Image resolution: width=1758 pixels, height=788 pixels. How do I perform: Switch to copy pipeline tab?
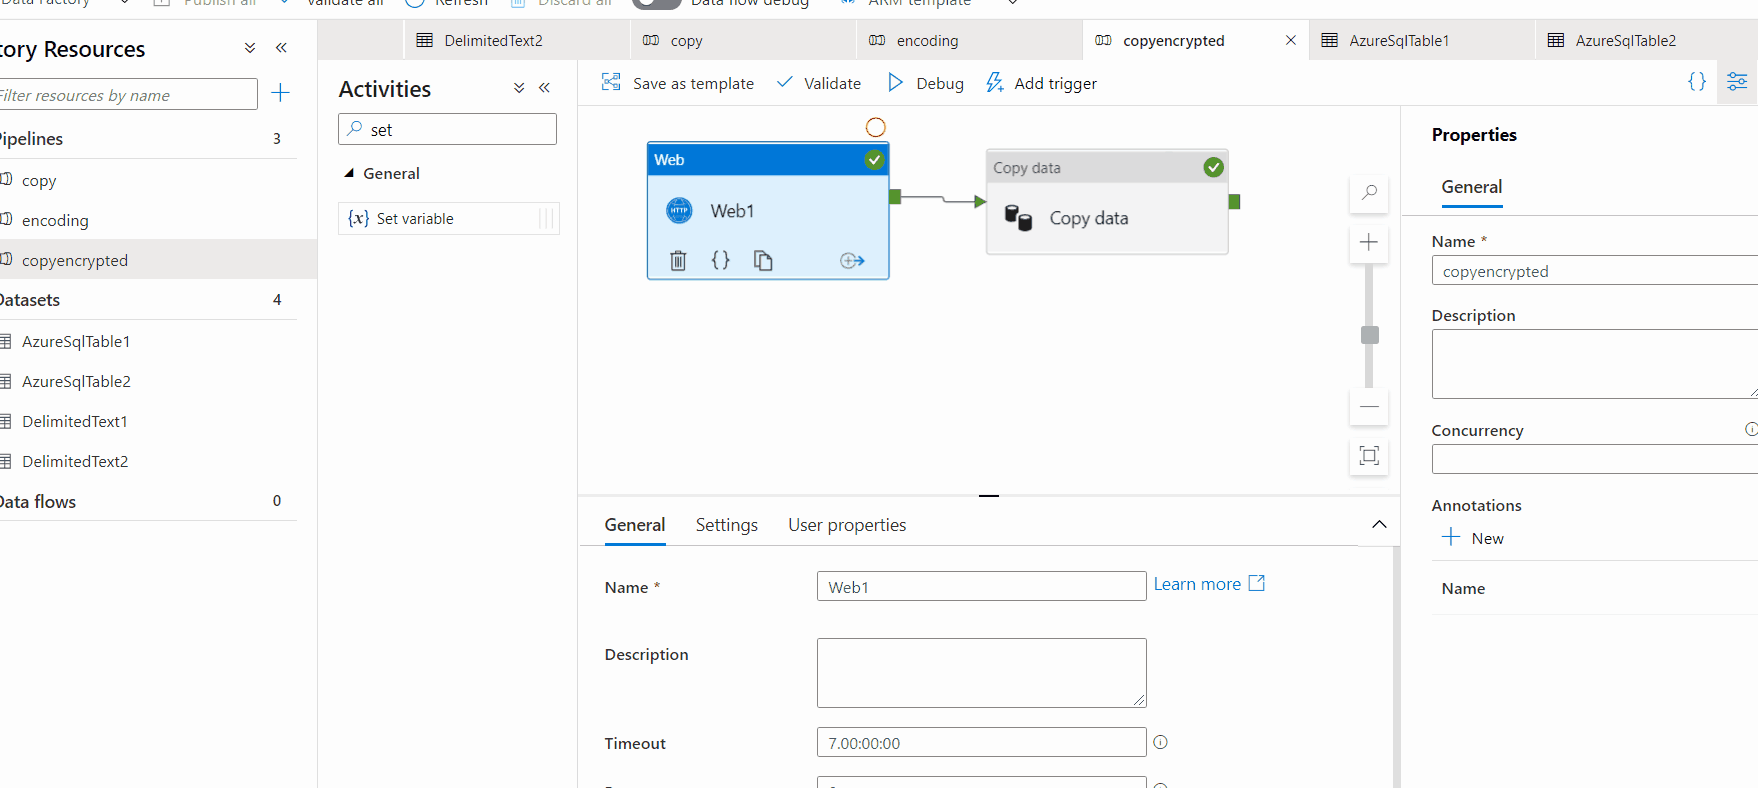tap(743, 40)
